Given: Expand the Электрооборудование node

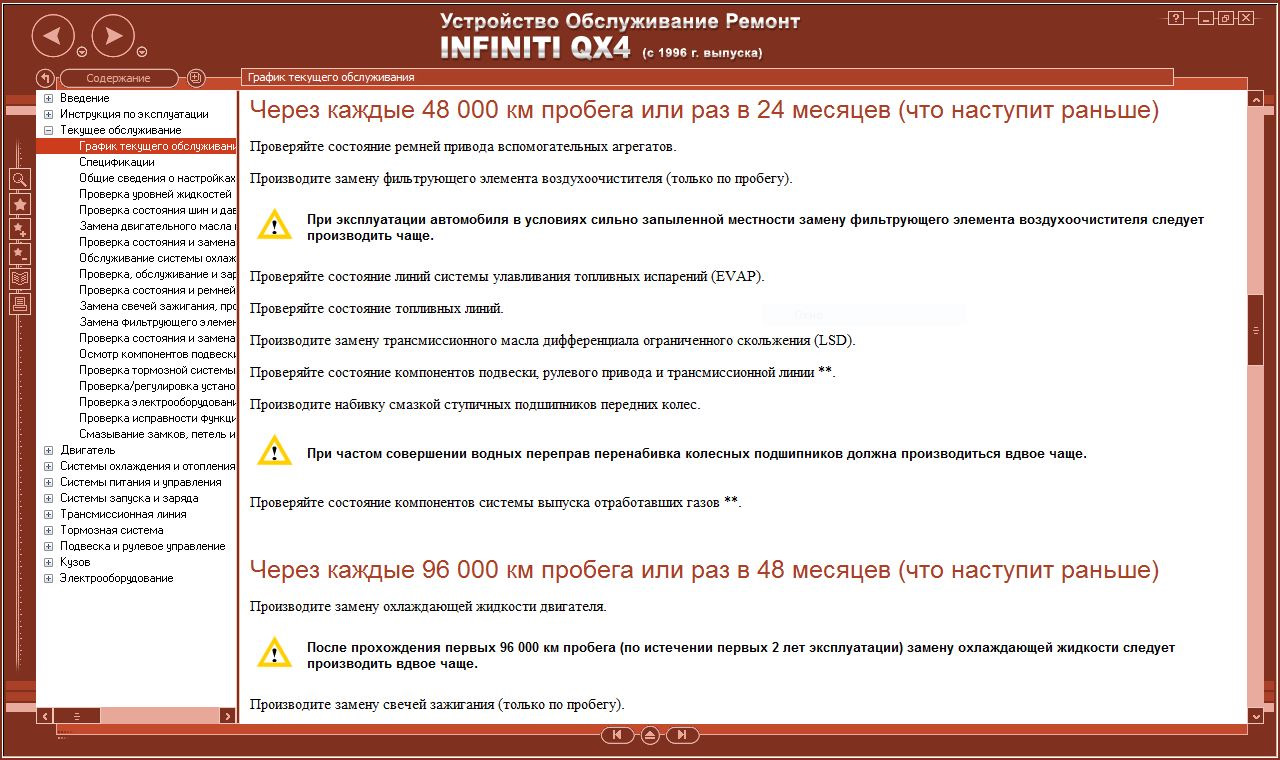Looking at the screenshot, I should (x=48, y=578).
